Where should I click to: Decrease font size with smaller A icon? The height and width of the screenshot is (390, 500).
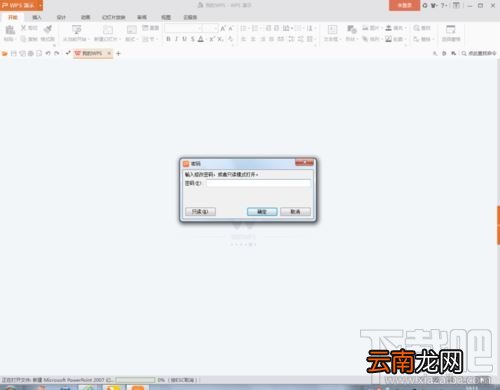(231, 29)
